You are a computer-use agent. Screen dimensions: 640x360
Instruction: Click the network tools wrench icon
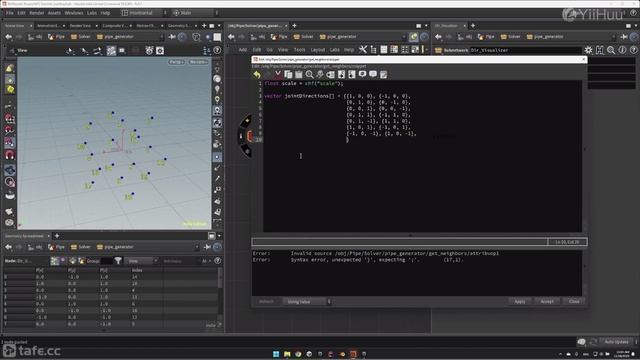[x=363, y=50]
